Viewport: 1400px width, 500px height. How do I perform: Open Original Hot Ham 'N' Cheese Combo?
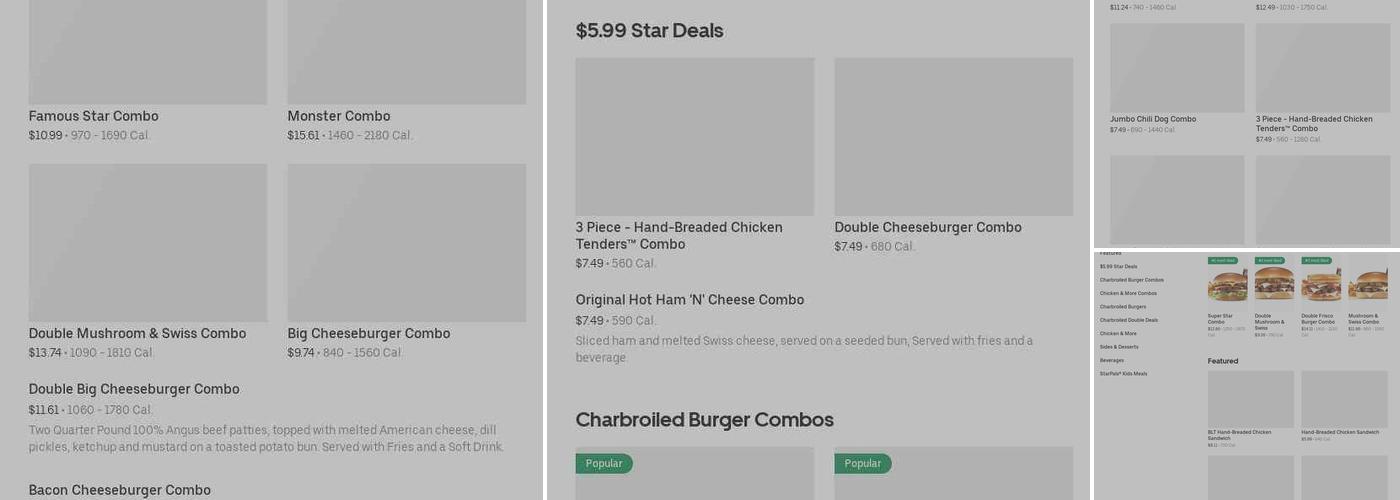pyautogui.click(x=689, y=300)
